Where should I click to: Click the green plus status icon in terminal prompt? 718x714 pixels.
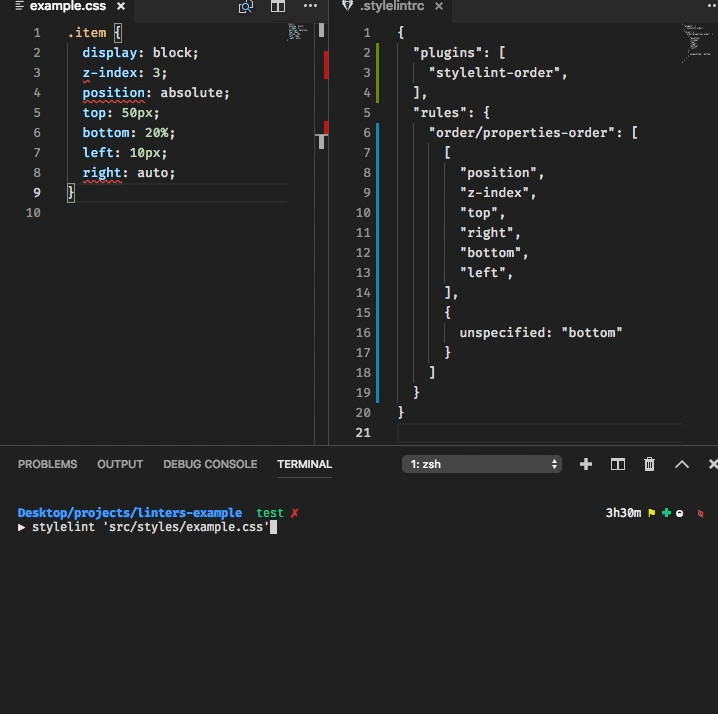[x=666, y=513]
